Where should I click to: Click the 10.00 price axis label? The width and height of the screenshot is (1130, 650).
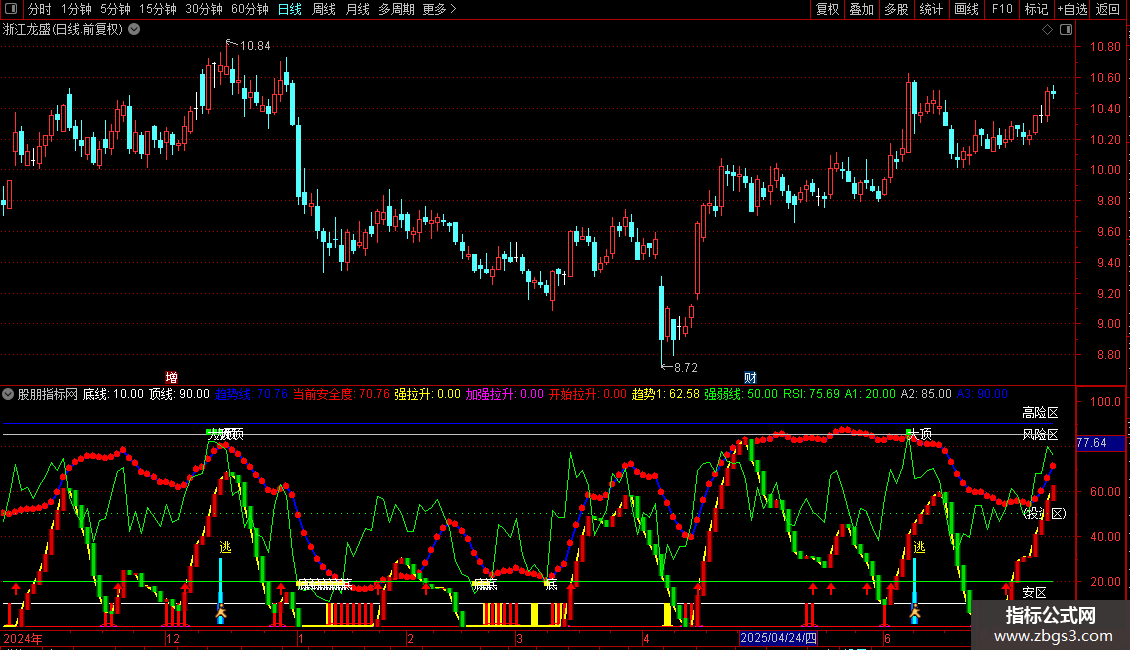click(x=1105, y=170)
